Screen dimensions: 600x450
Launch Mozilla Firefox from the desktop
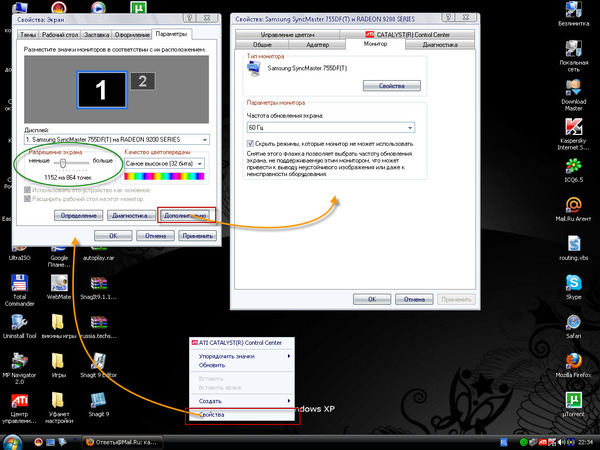click(x=573, y=361)
